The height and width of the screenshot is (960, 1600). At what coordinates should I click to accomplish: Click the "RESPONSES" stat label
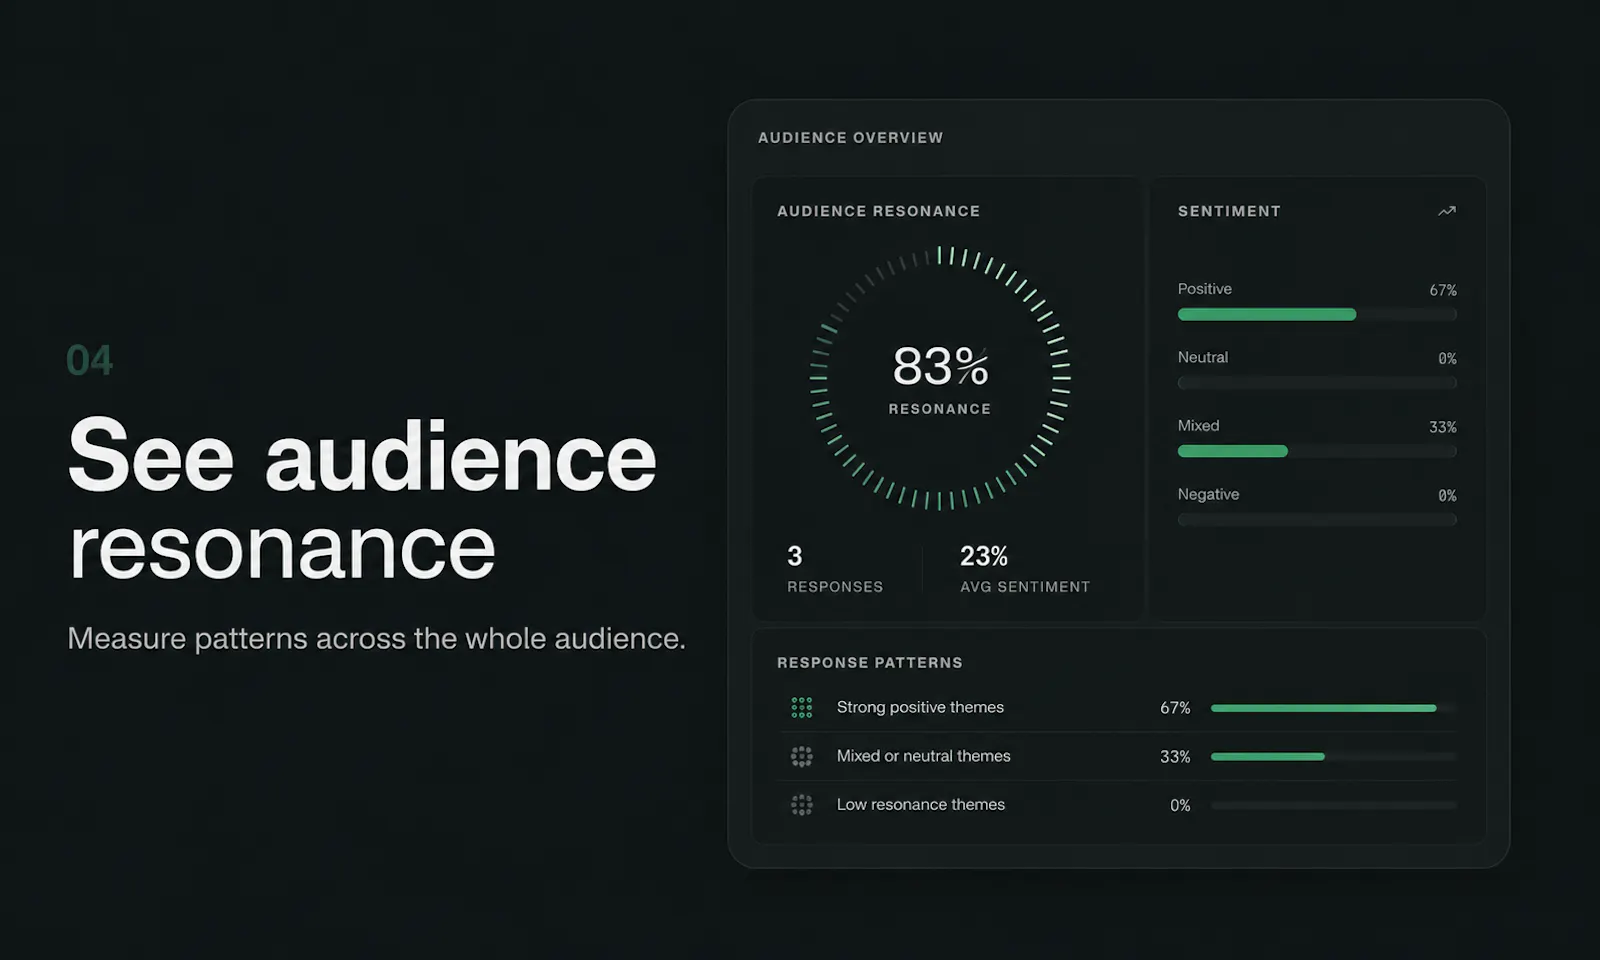point(835,587)
